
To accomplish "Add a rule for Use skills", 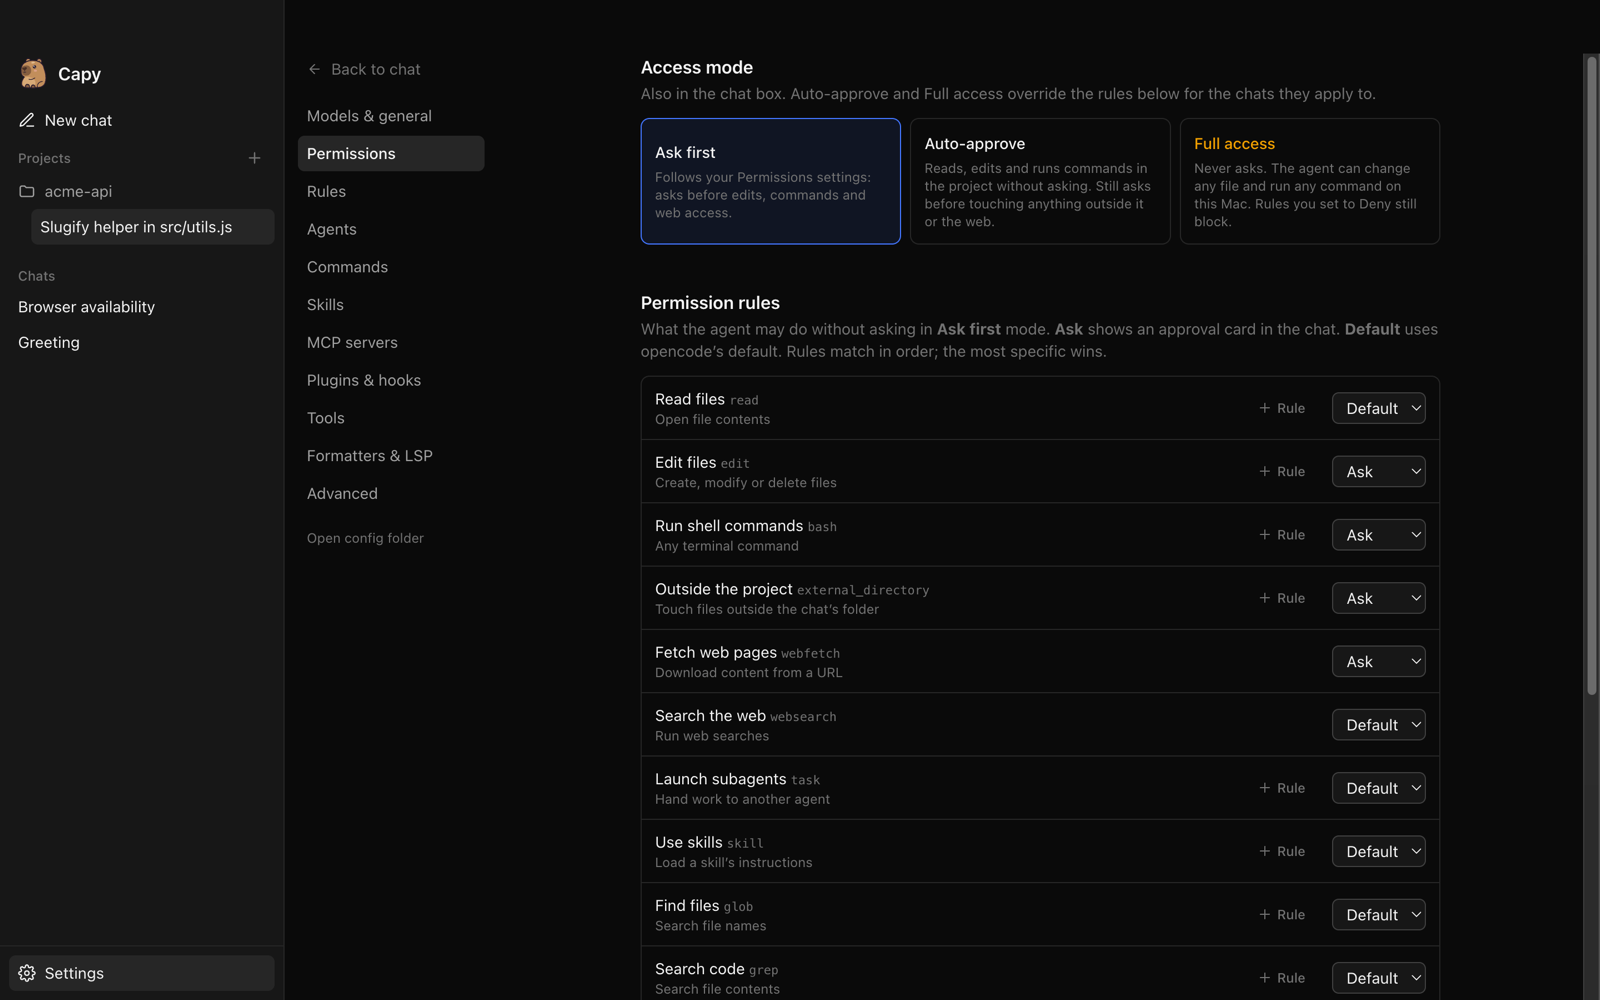I will 1282,851.
